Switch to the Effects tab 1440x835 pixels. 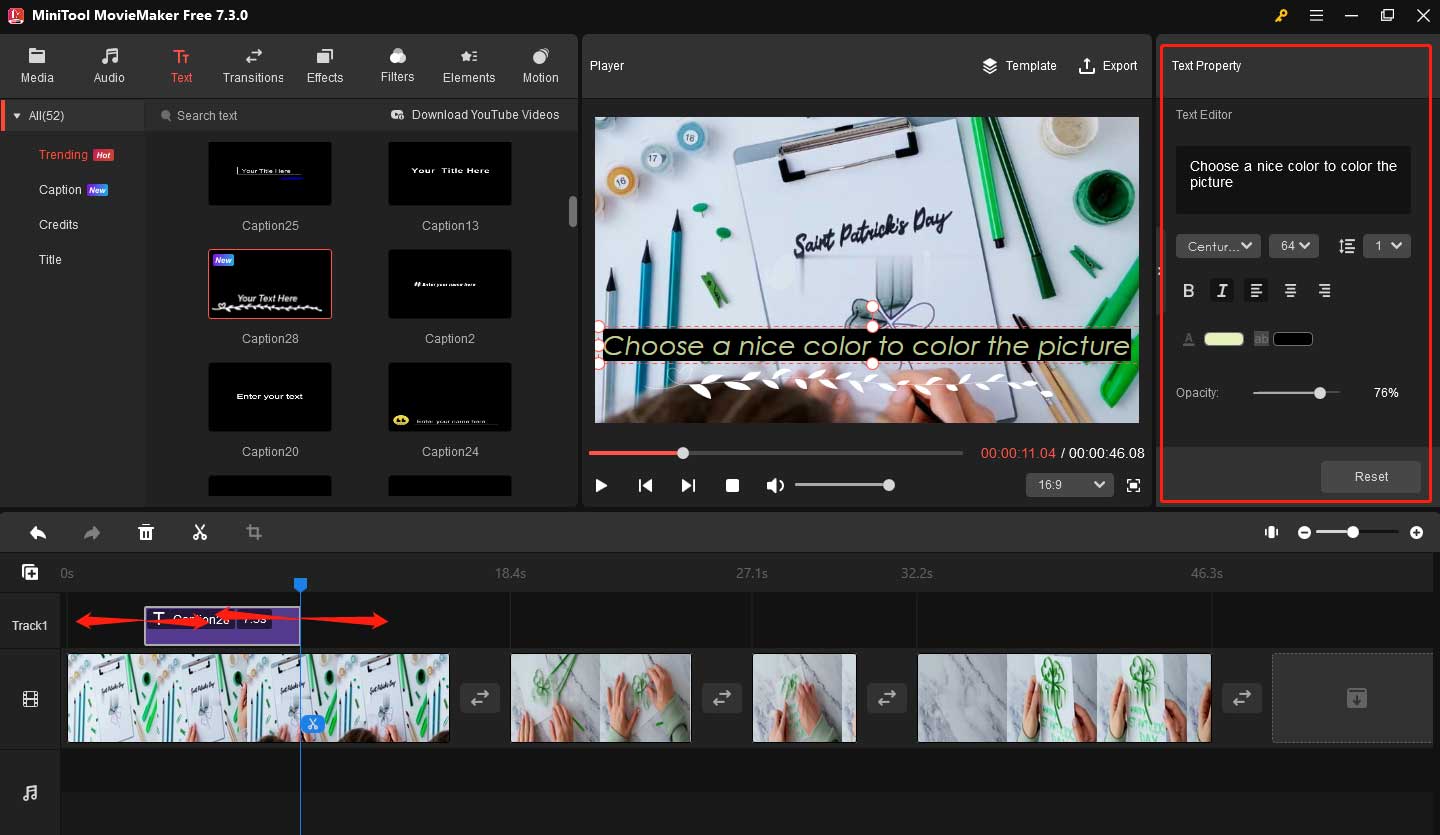click(x=325, y=66)
